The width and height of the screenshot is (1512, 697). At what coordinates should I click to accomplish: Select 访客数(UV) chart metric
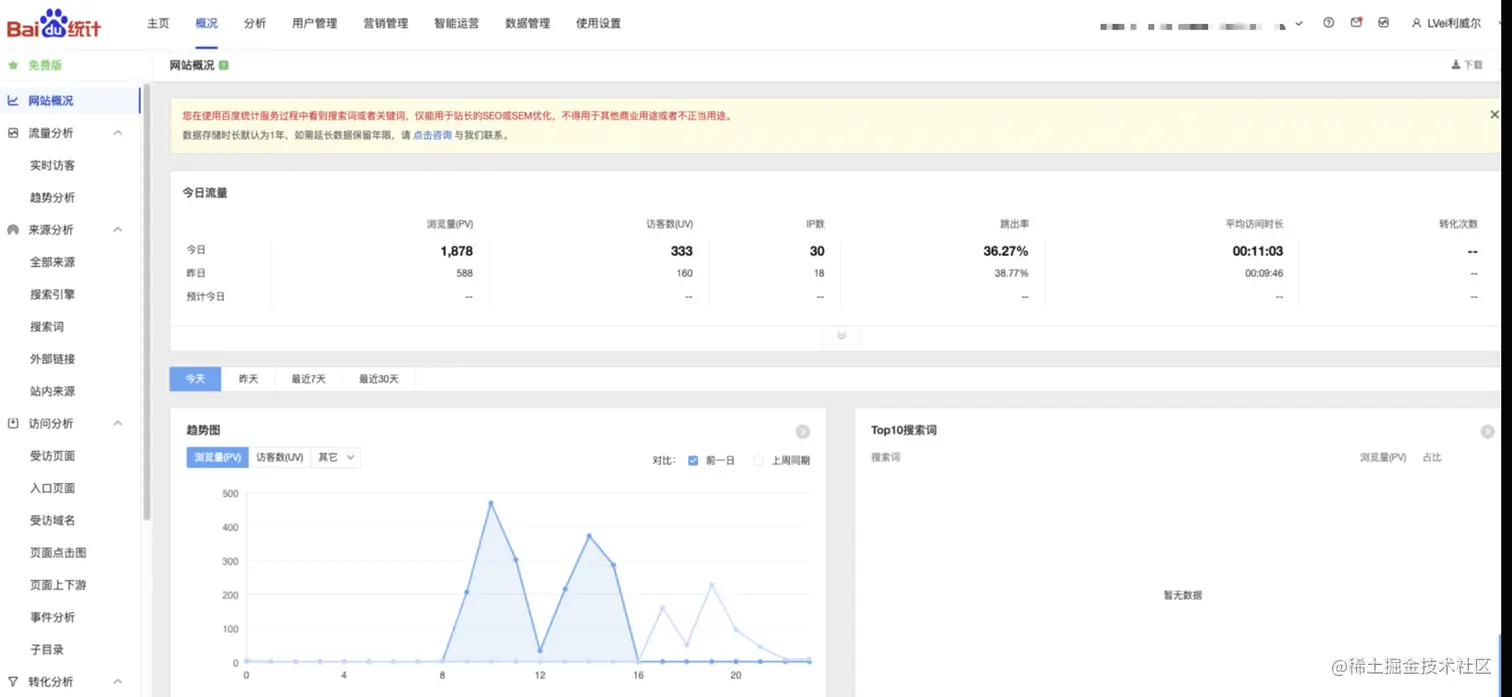pos(280,458)
